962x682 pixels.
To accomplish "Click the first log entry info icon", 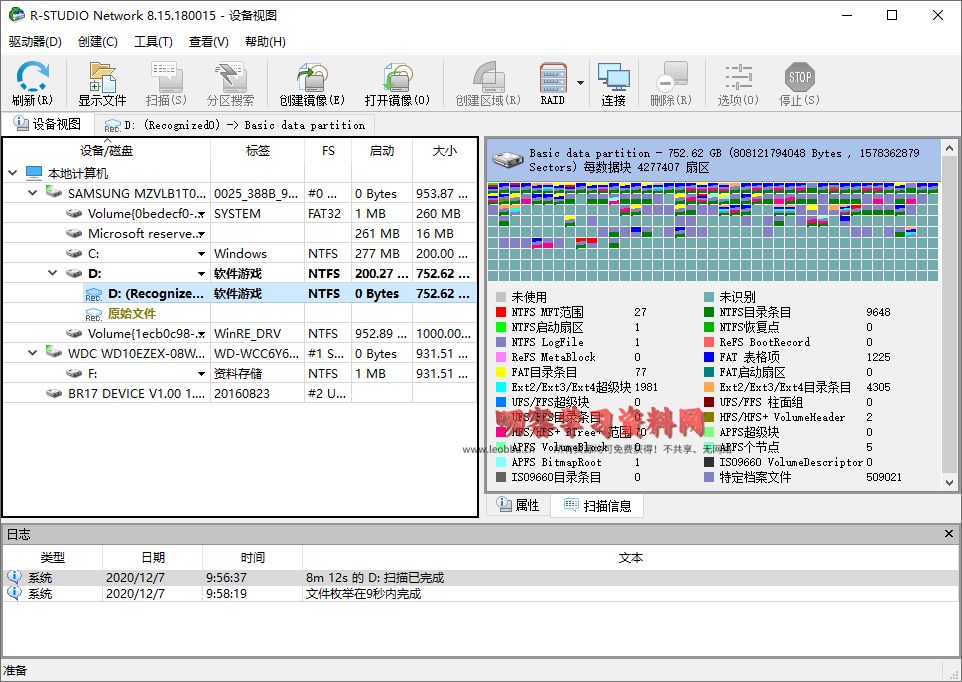I will 14,577.
